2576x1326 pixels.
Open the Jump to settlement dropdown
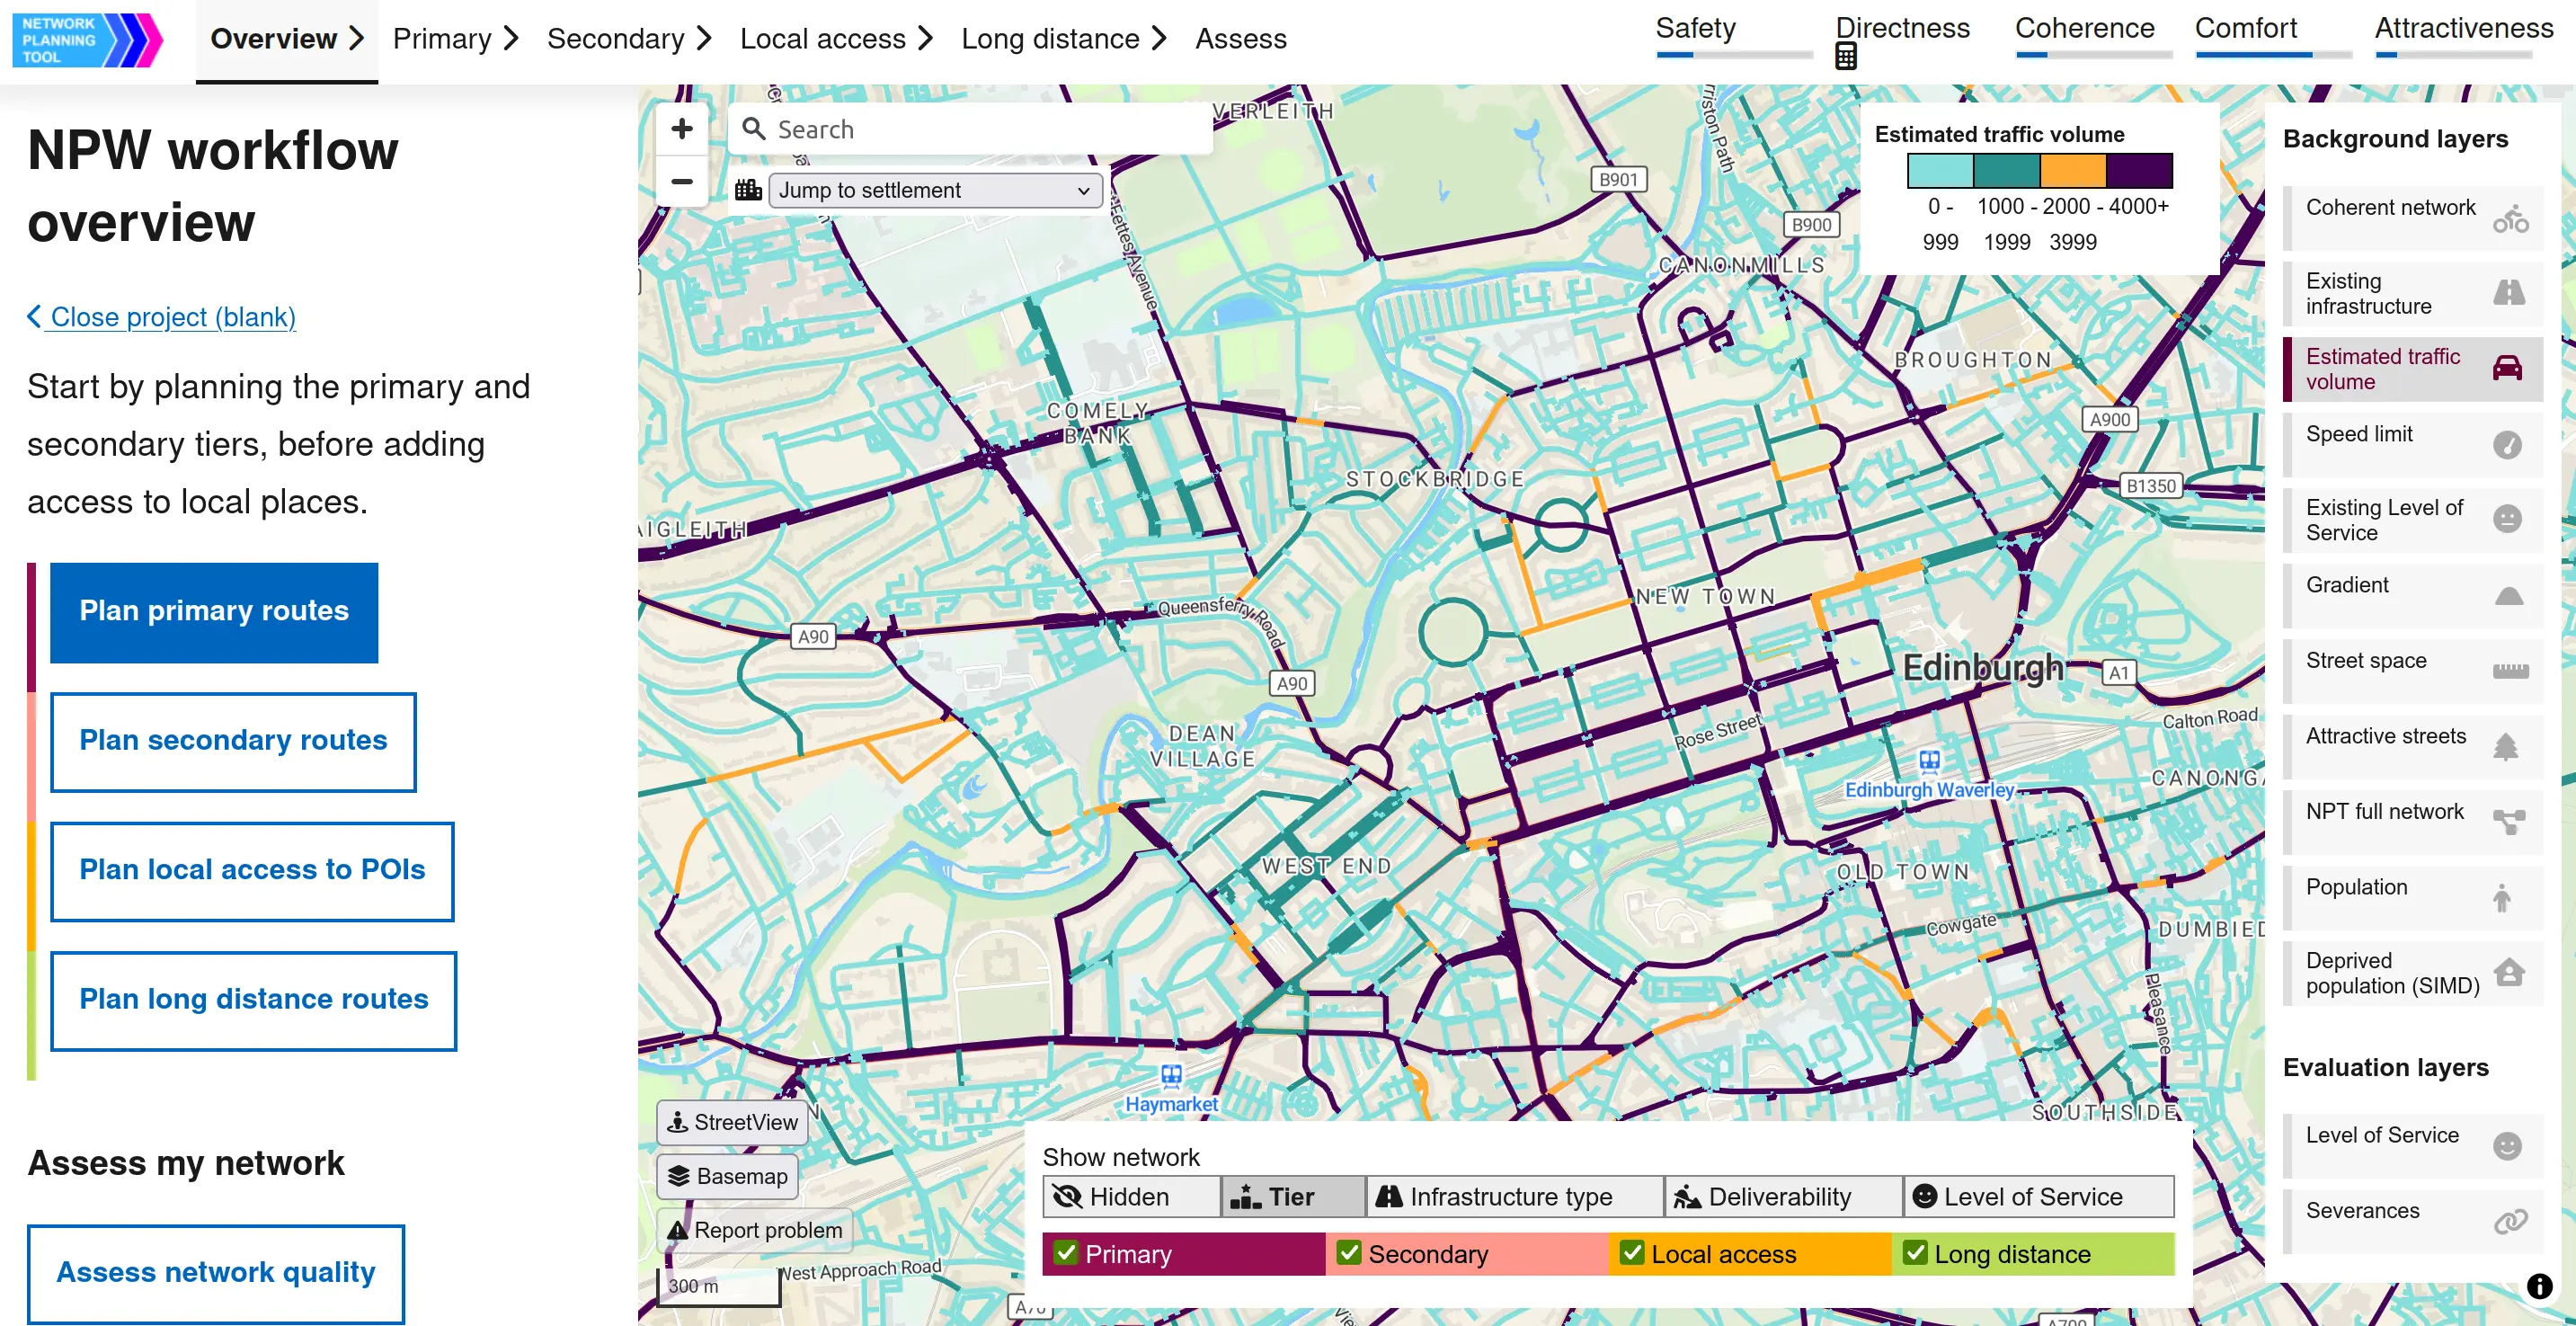[x=934, y=190]
